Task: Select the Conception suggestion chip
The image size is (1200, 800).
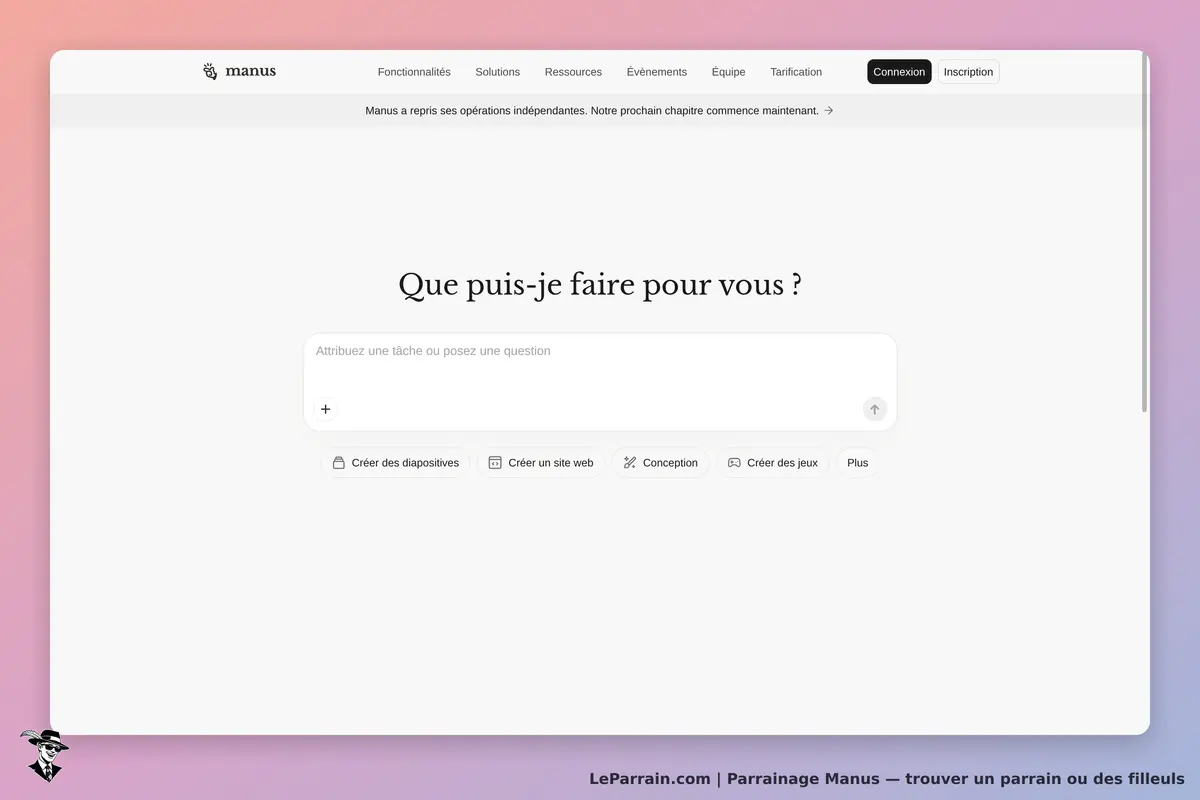Action: point(660,463)
